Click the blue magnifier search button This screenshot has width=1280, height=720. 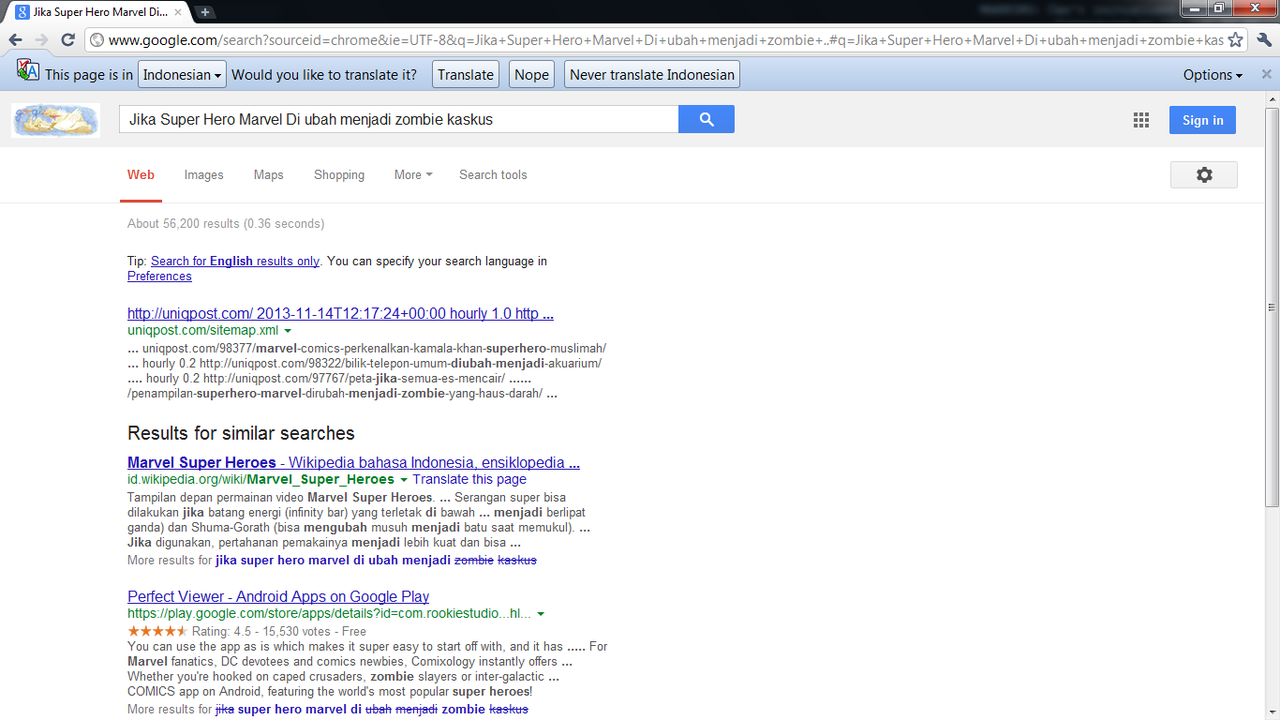pos(706,119)
